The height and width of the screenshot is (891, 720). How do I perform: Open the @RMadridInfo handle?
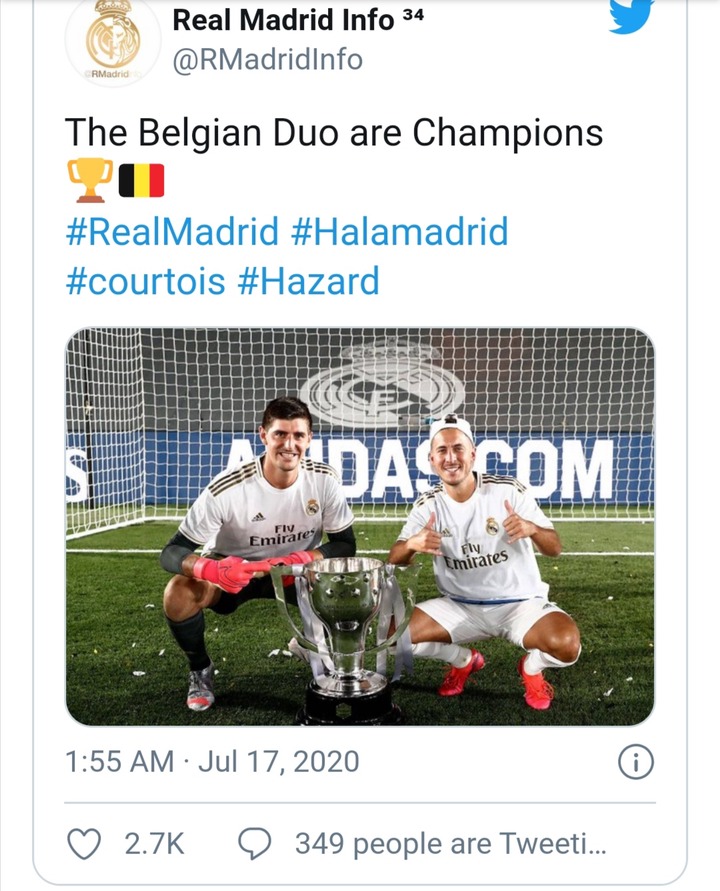[x=267, y=60]
